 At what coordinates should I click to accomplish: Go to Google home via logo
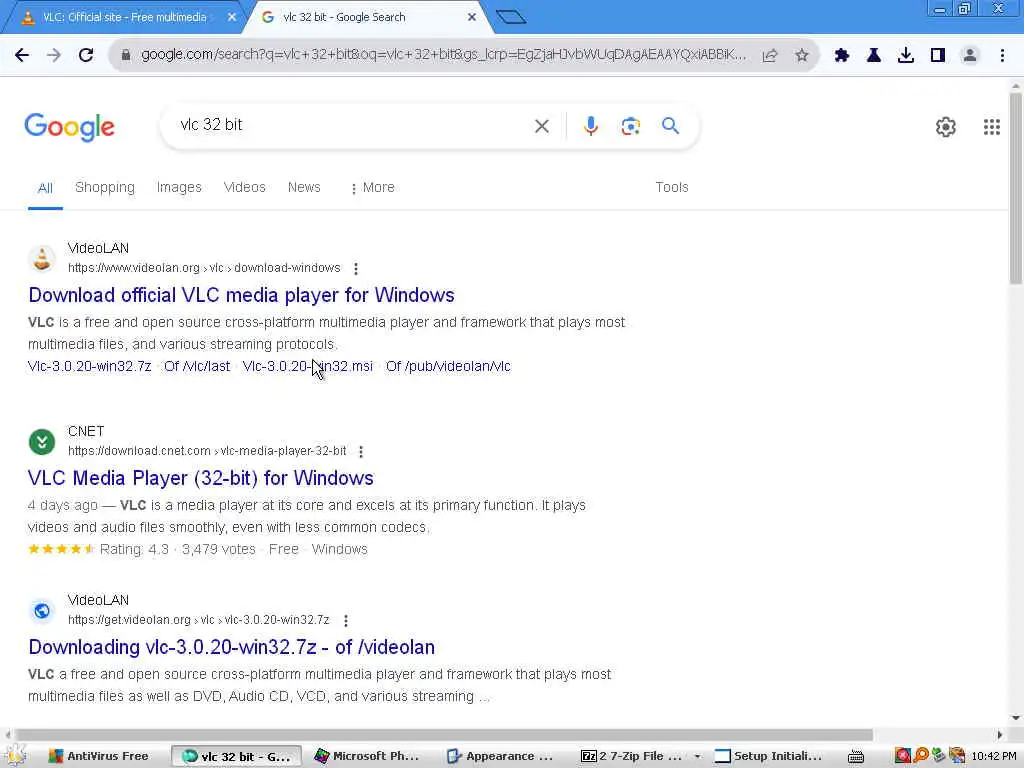[69, 127]
